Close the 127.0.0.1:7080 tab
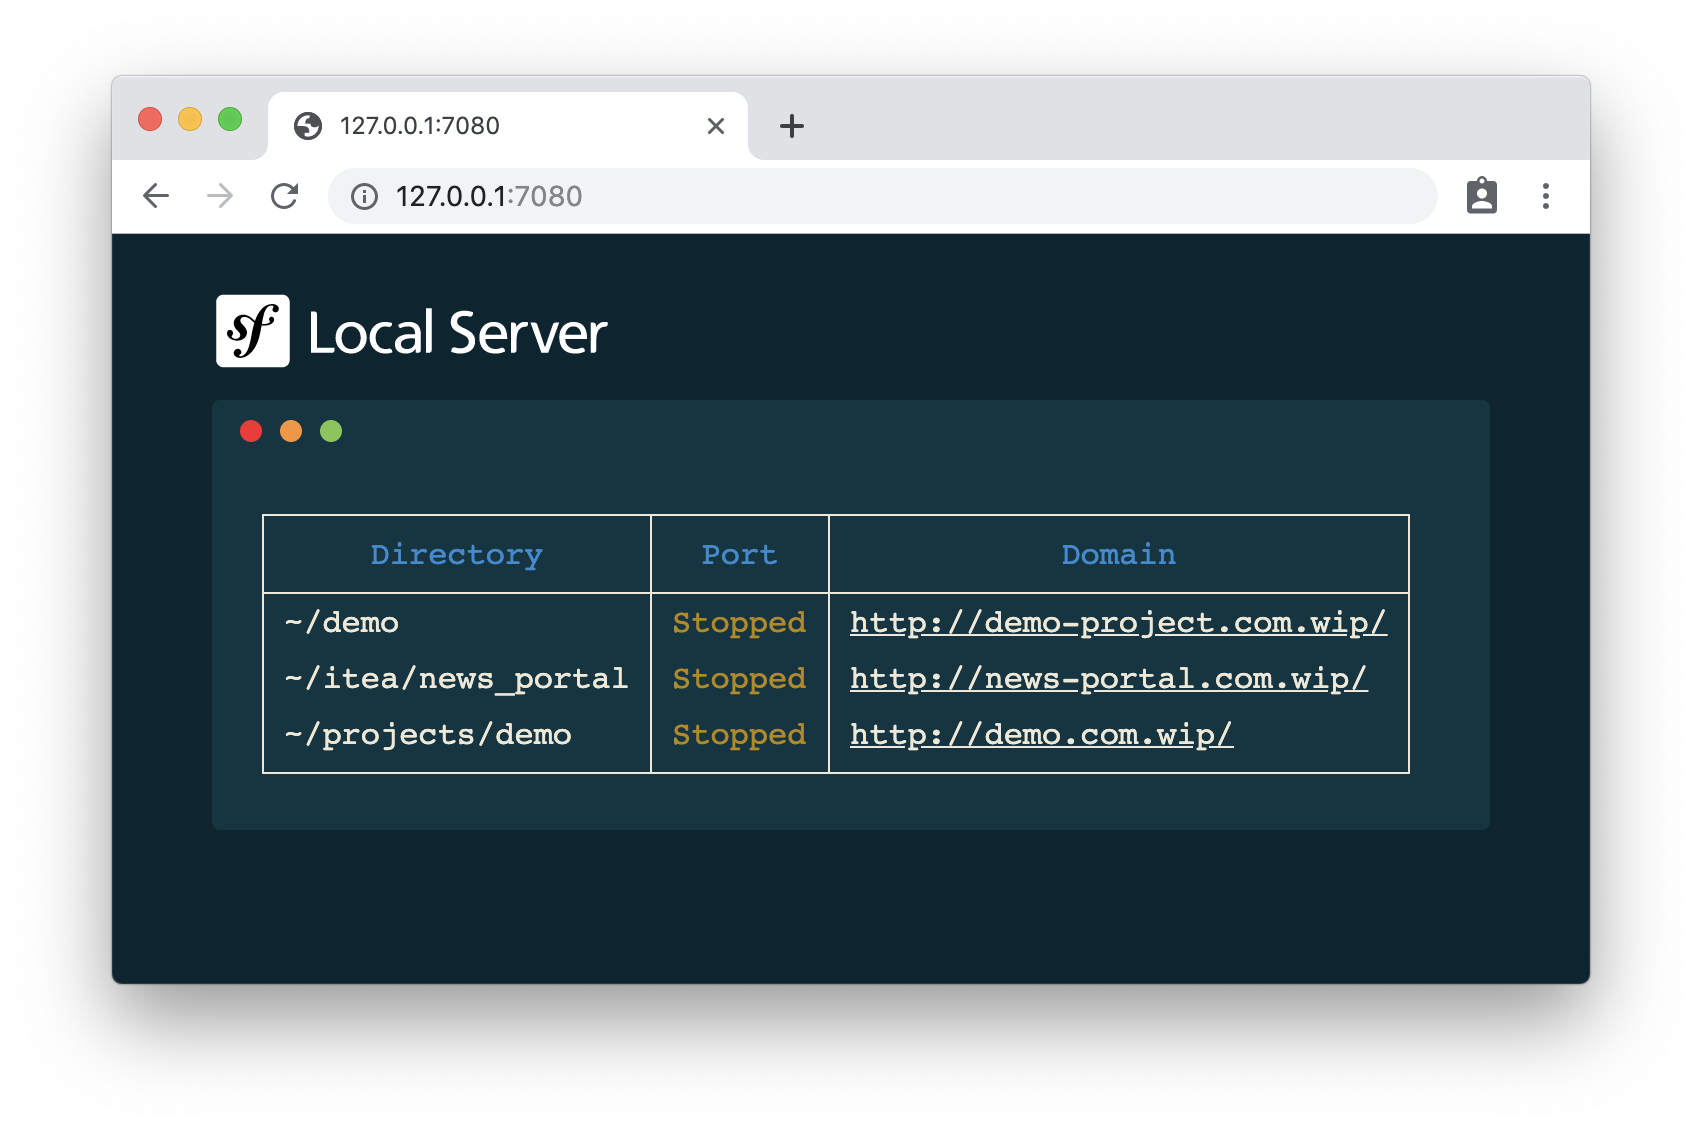This screenshot has width=1702, height=1132. (716, 126)
